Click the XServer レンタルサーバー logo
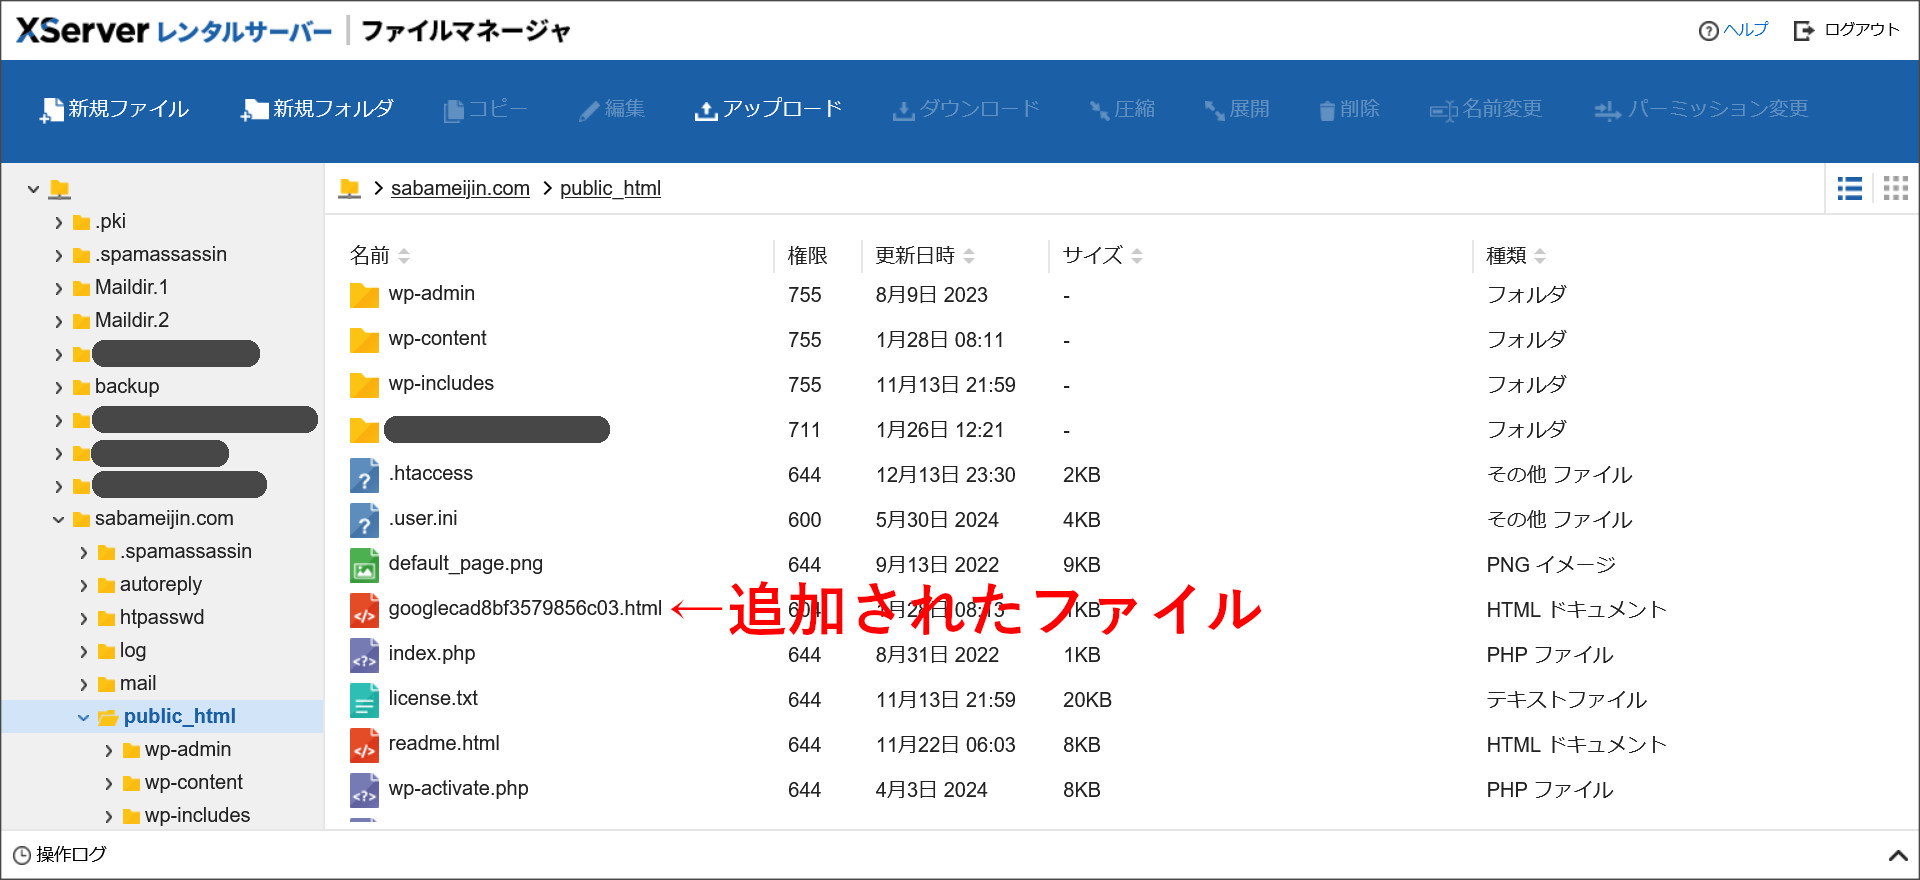This screenshot has width=1920, height=880. tap(173, 30)
